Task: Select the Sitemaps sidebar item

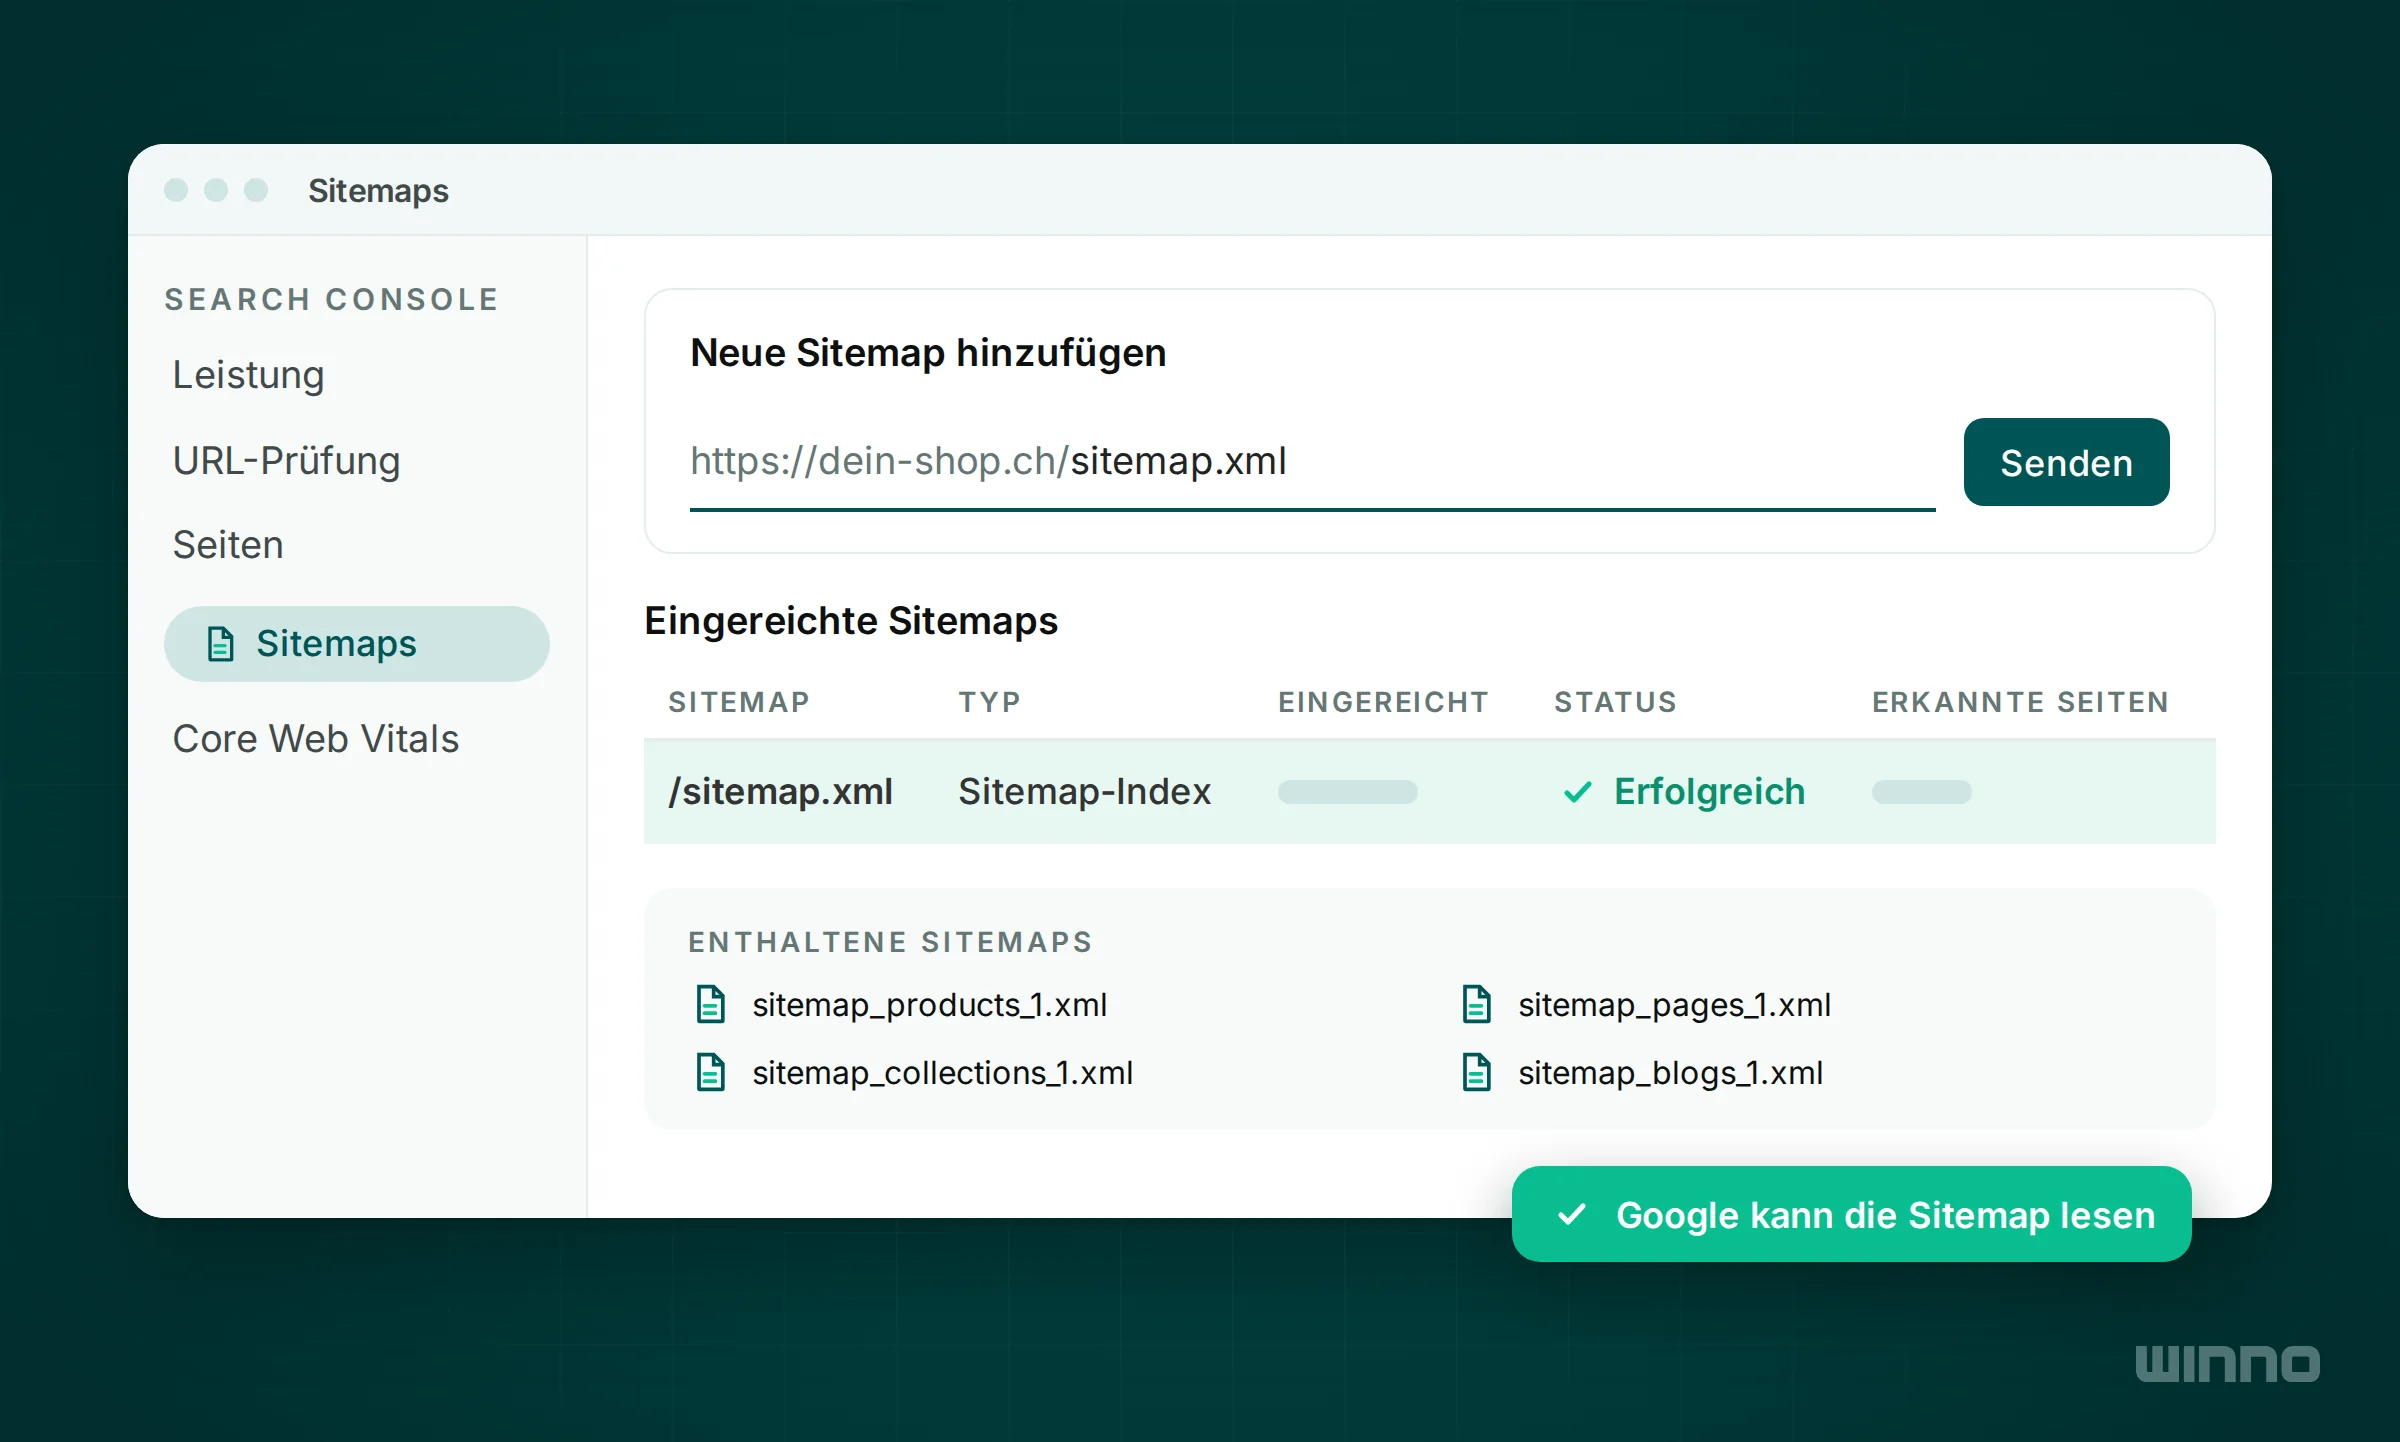Action: (357, 644)
